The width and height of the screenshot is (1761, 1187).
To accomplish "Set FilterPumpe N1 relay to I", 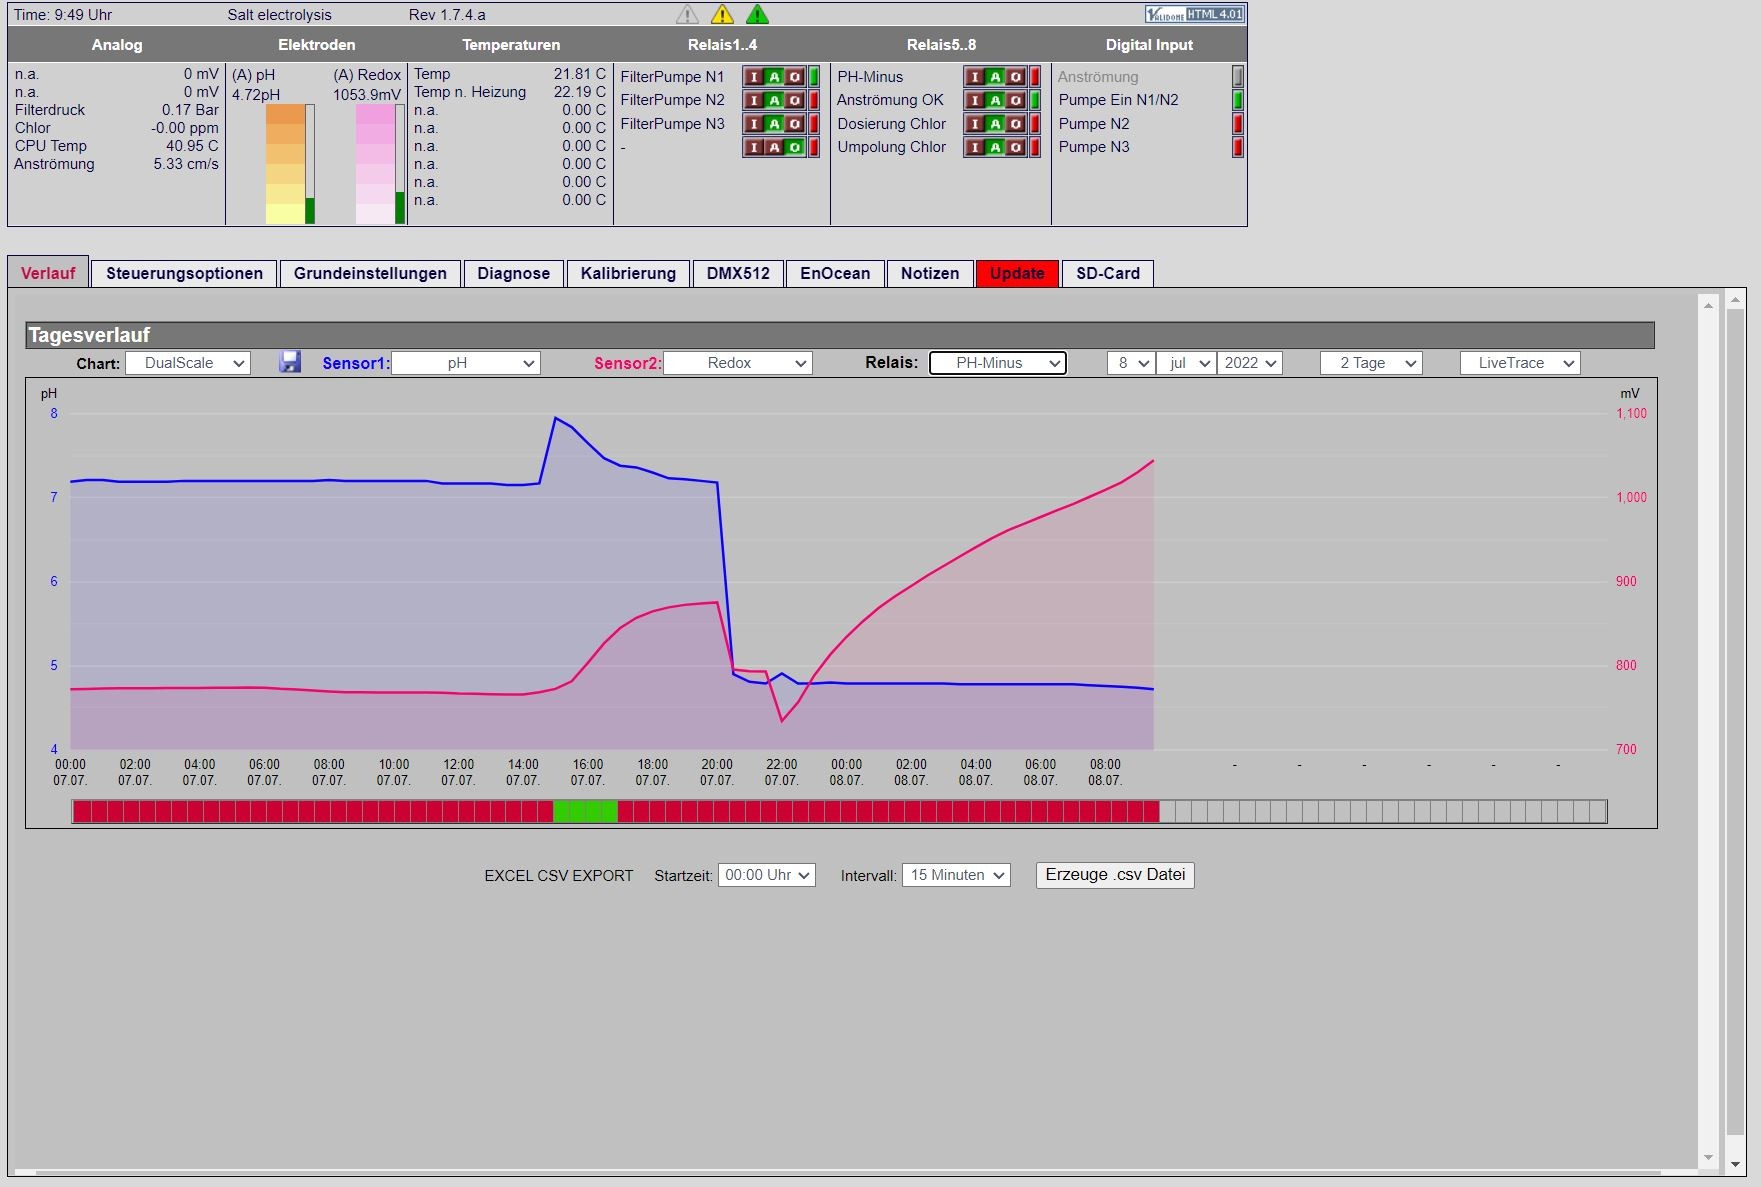I will tap(754, 77).
